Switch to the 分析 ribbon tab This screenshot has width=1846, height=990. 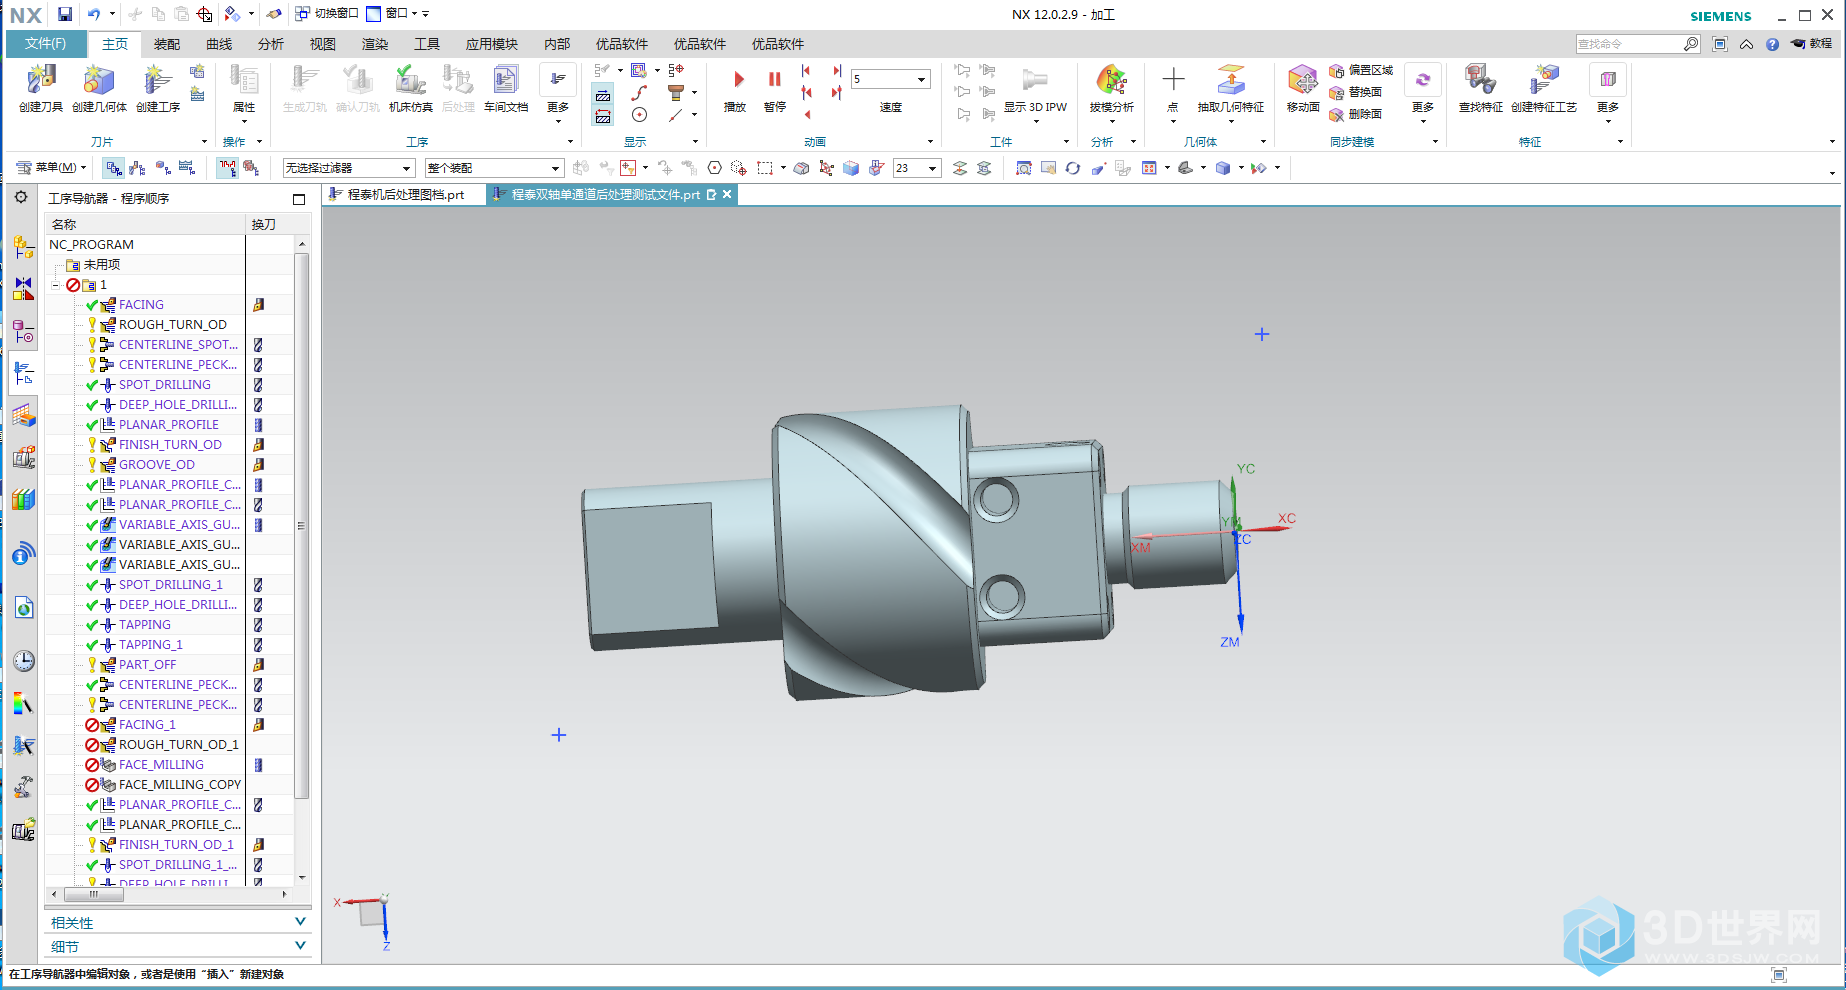click(271, 44)
